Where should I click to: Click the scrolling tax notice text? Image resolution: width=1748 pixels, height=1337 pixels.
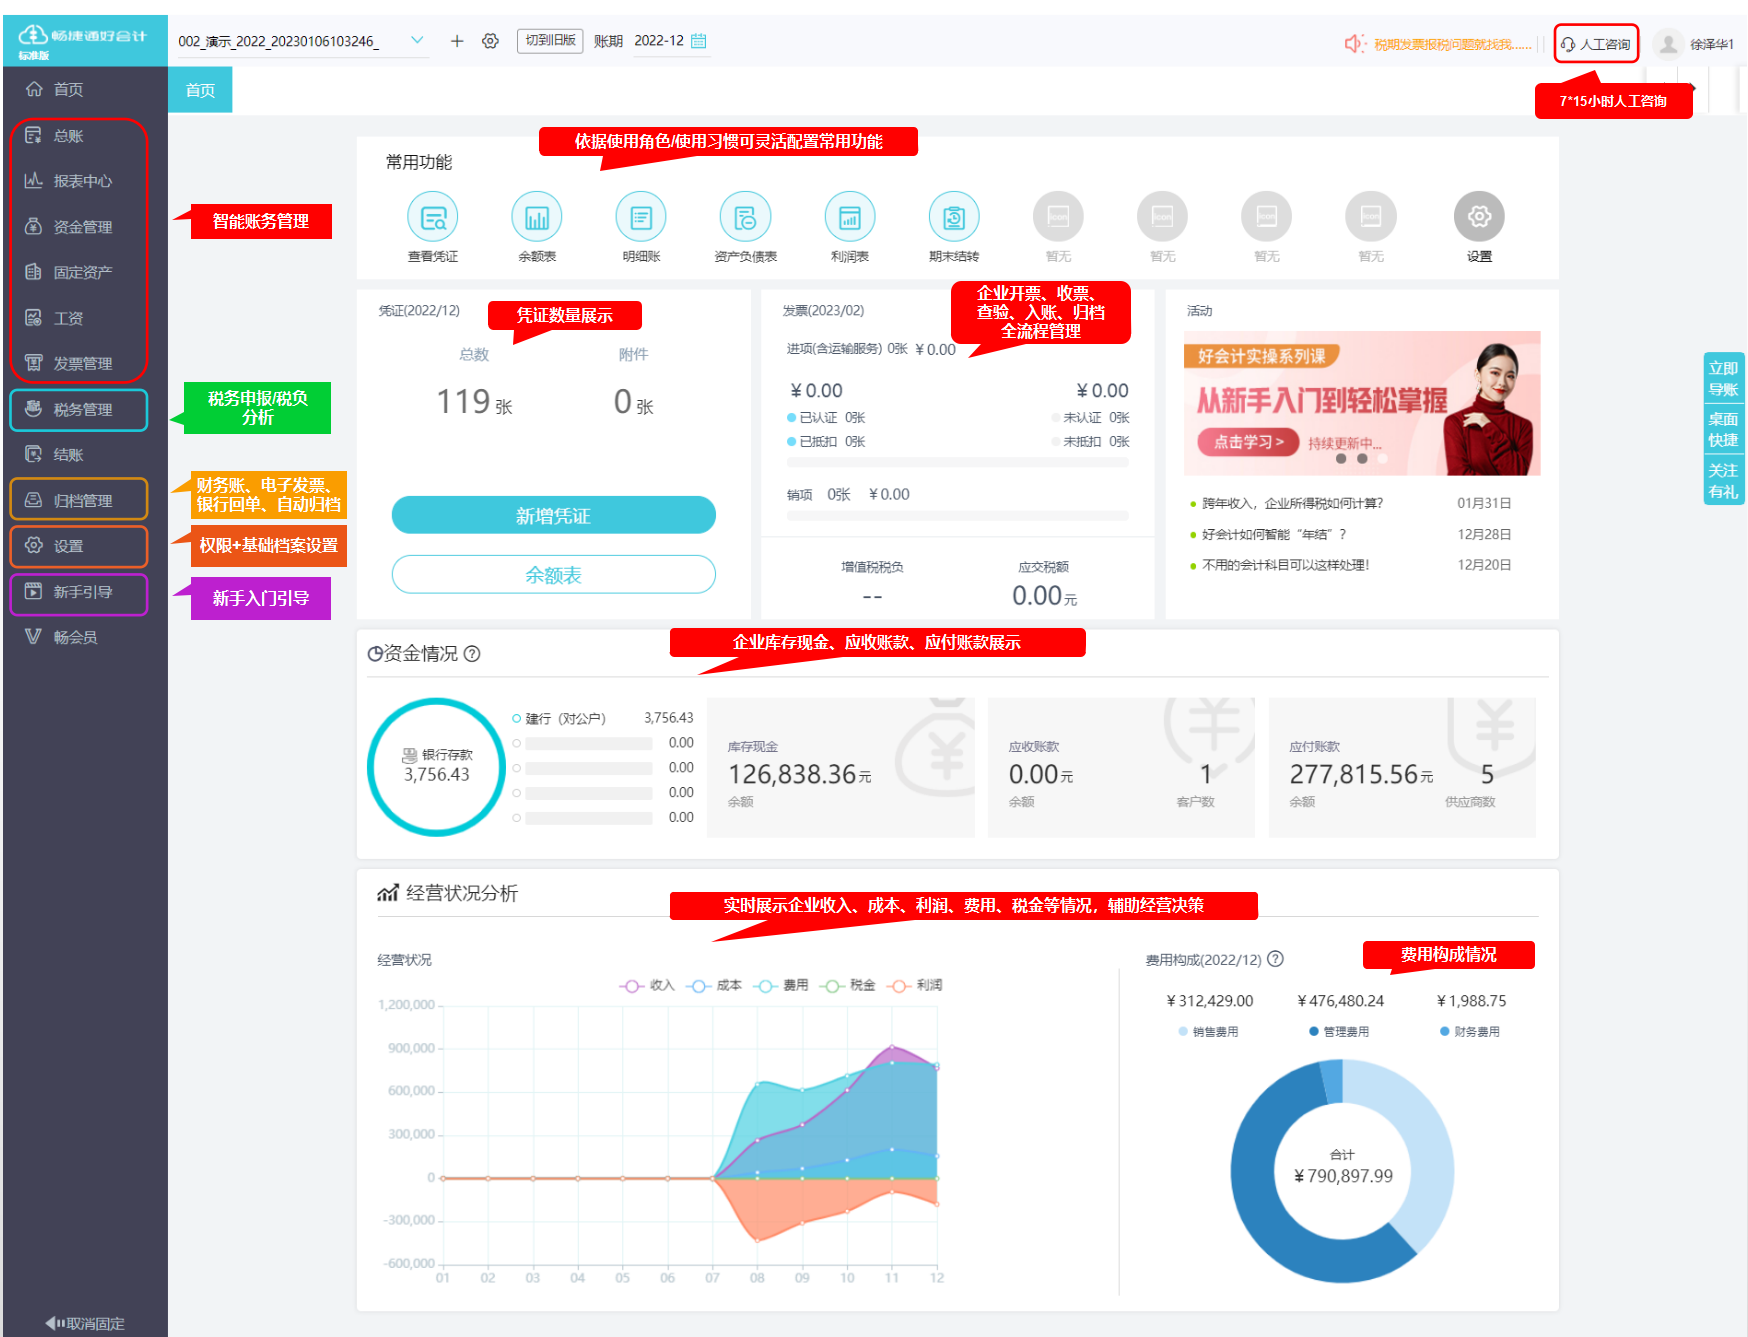click(x=1452, y=44)
